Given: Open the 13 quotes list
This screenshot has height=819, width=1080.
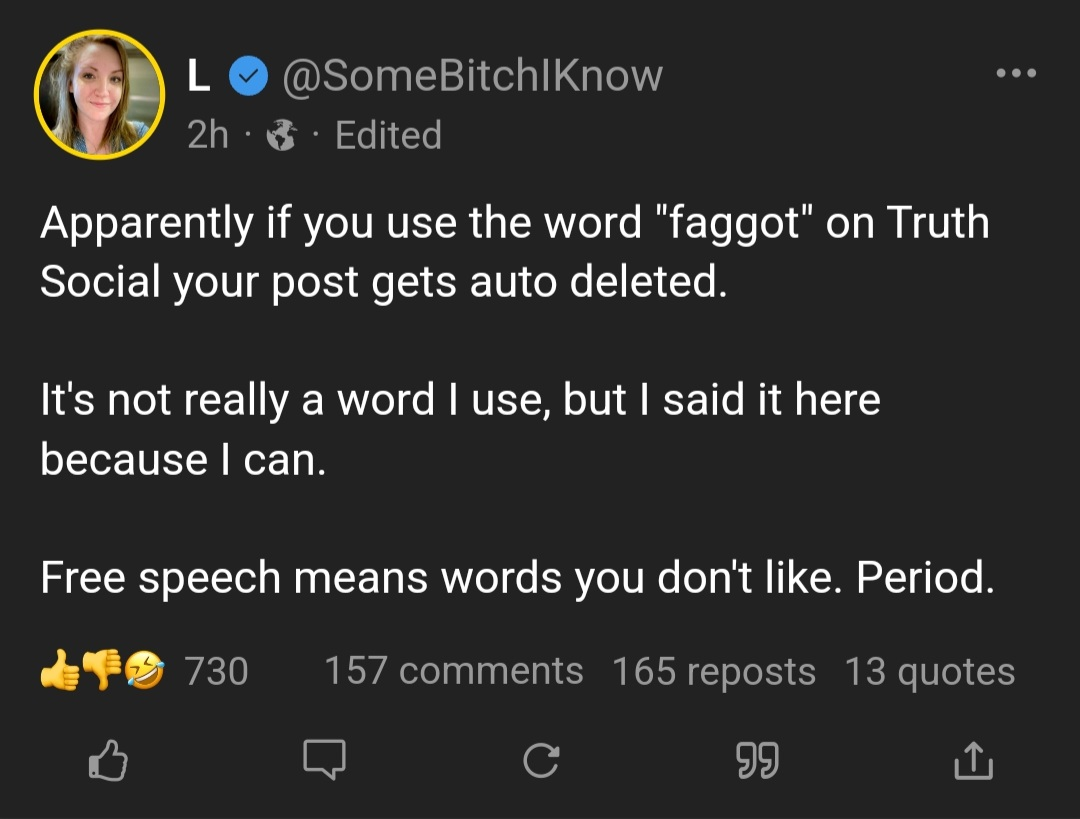Looking at the screenshot, I should 929,671.
